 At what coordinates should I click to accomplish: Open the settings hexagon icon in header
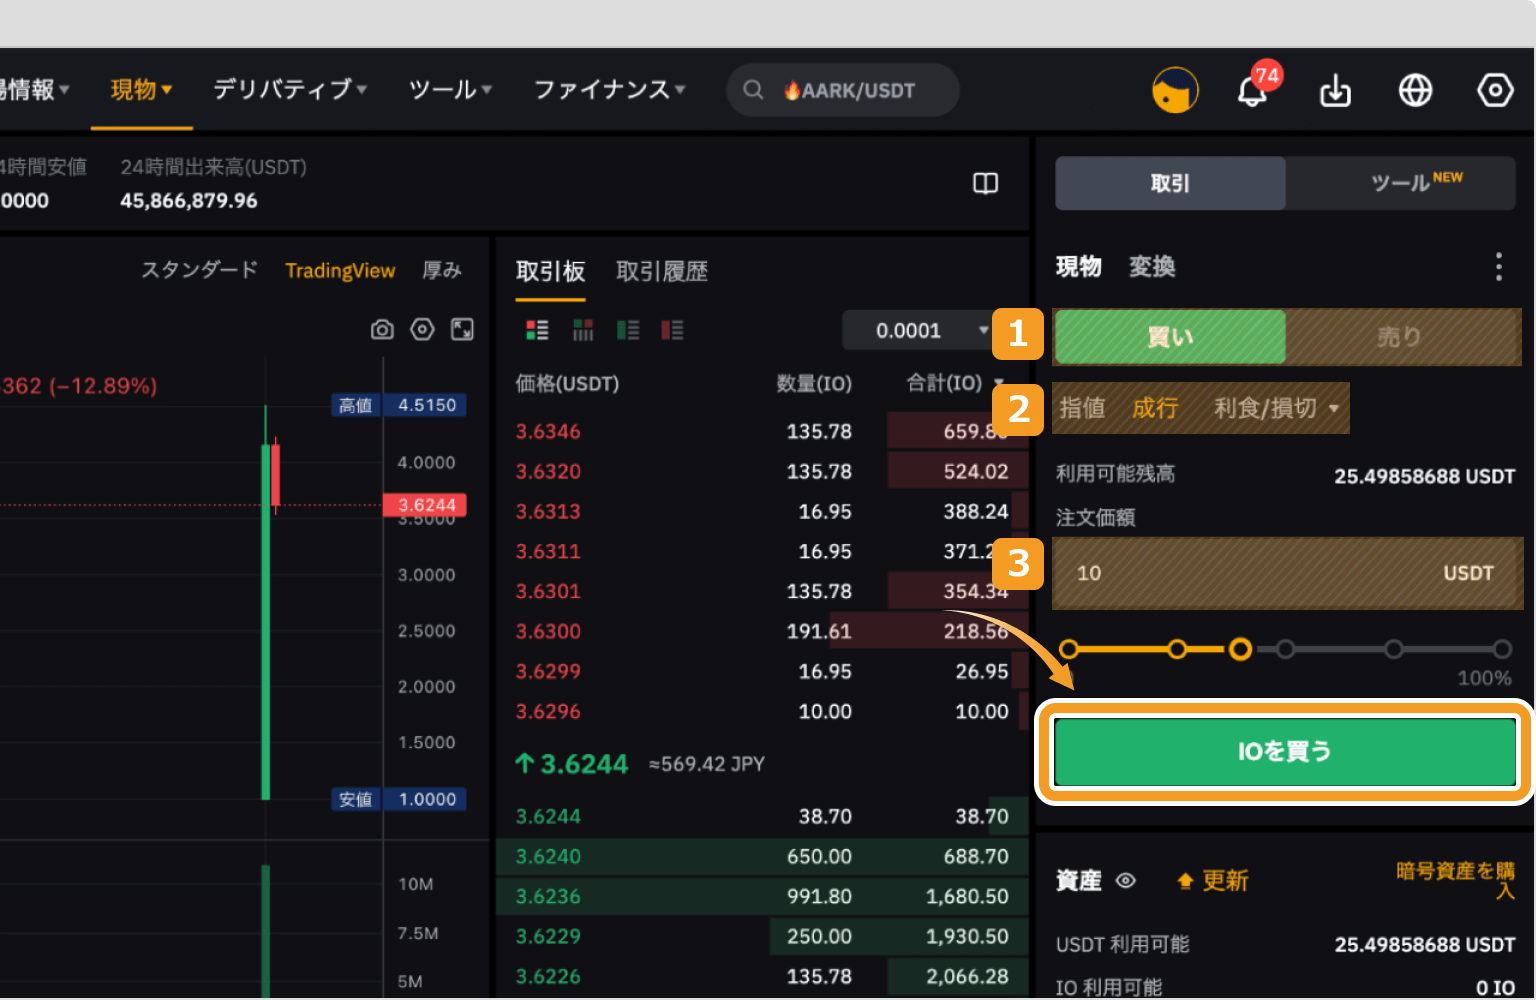(1495, 90)
